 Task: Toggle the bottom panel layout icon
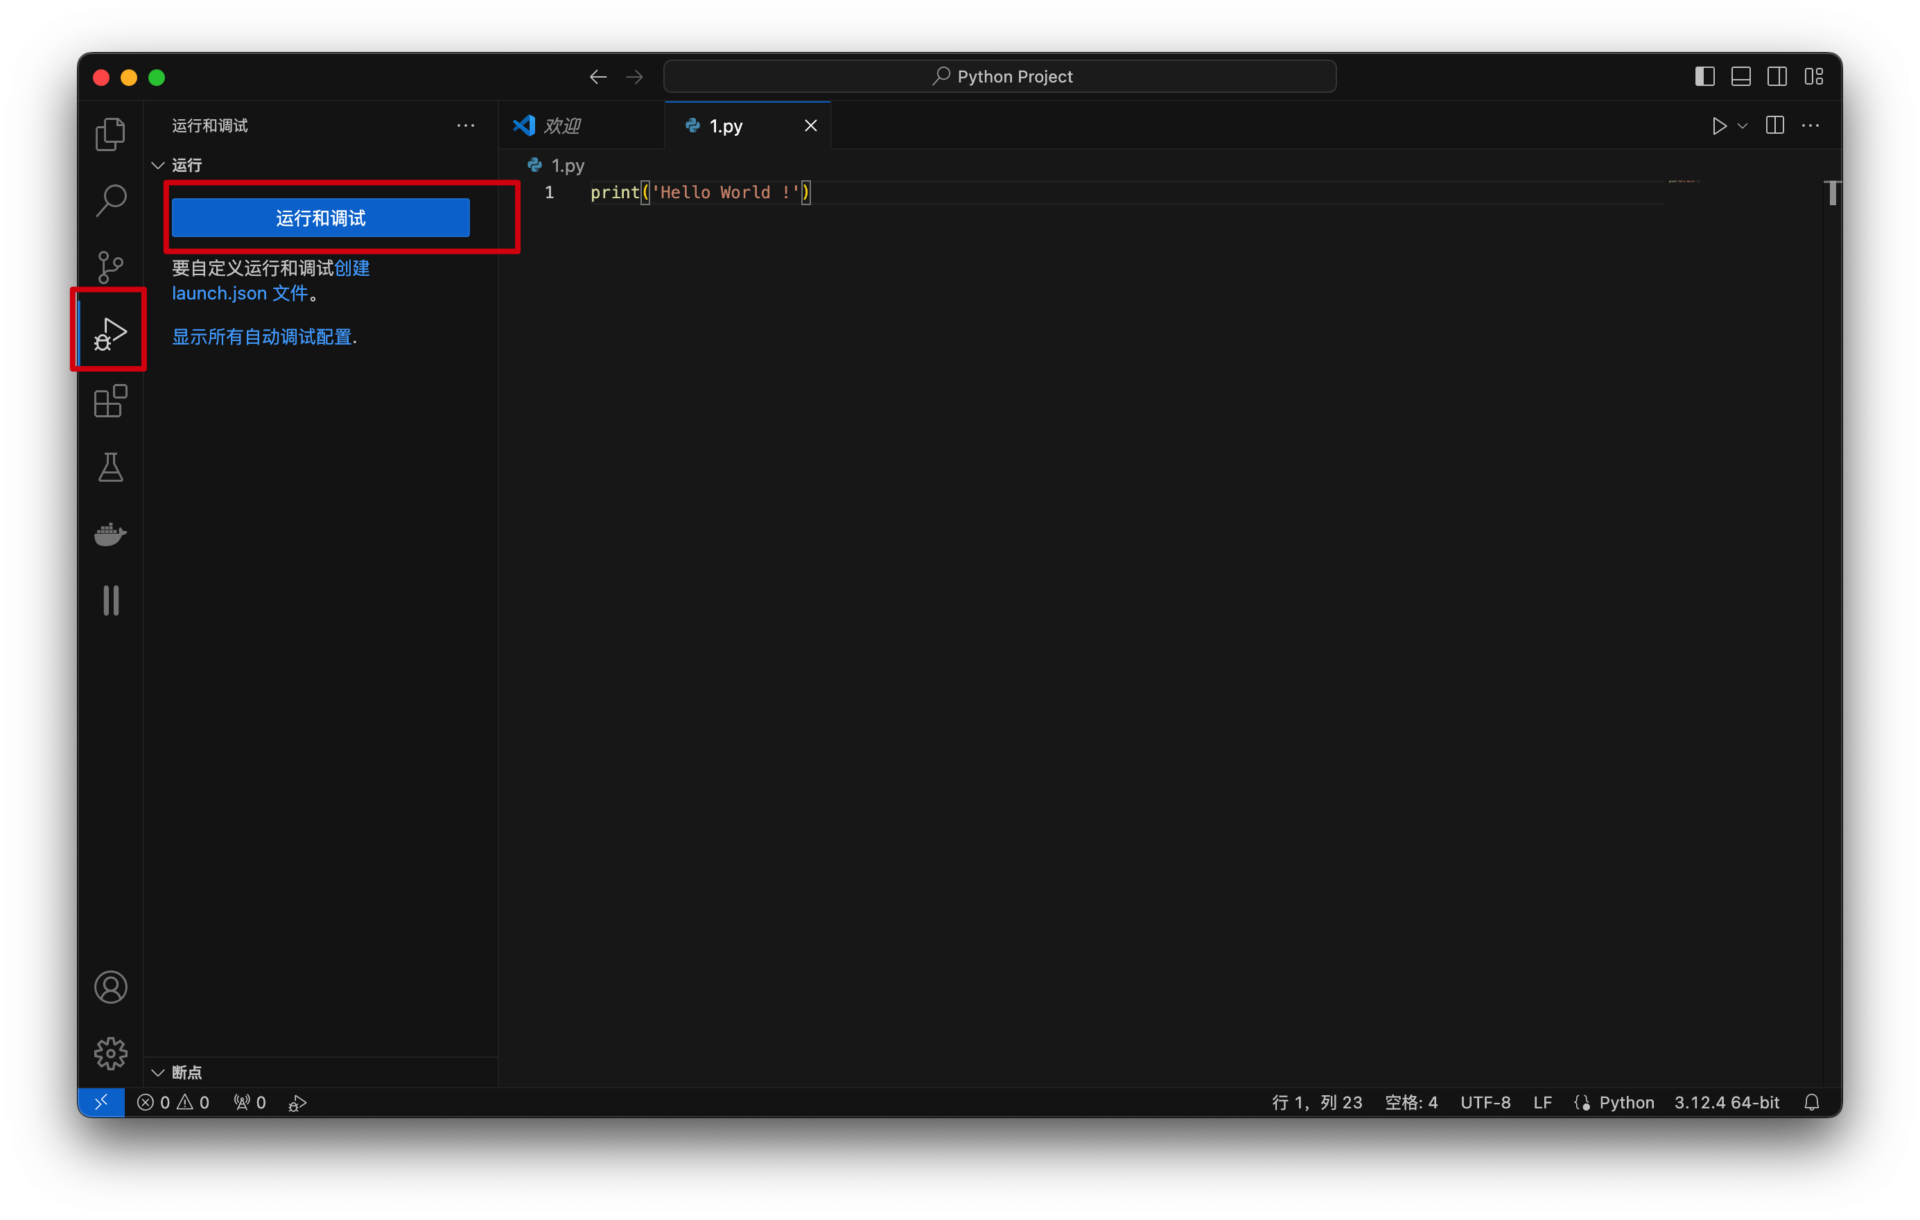(x=1741, y=77)
